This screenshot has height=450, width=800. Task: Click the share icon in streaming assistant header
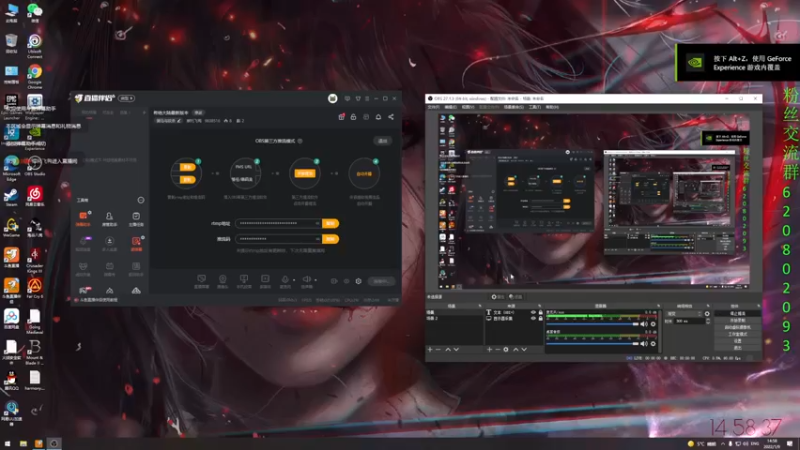391,117
